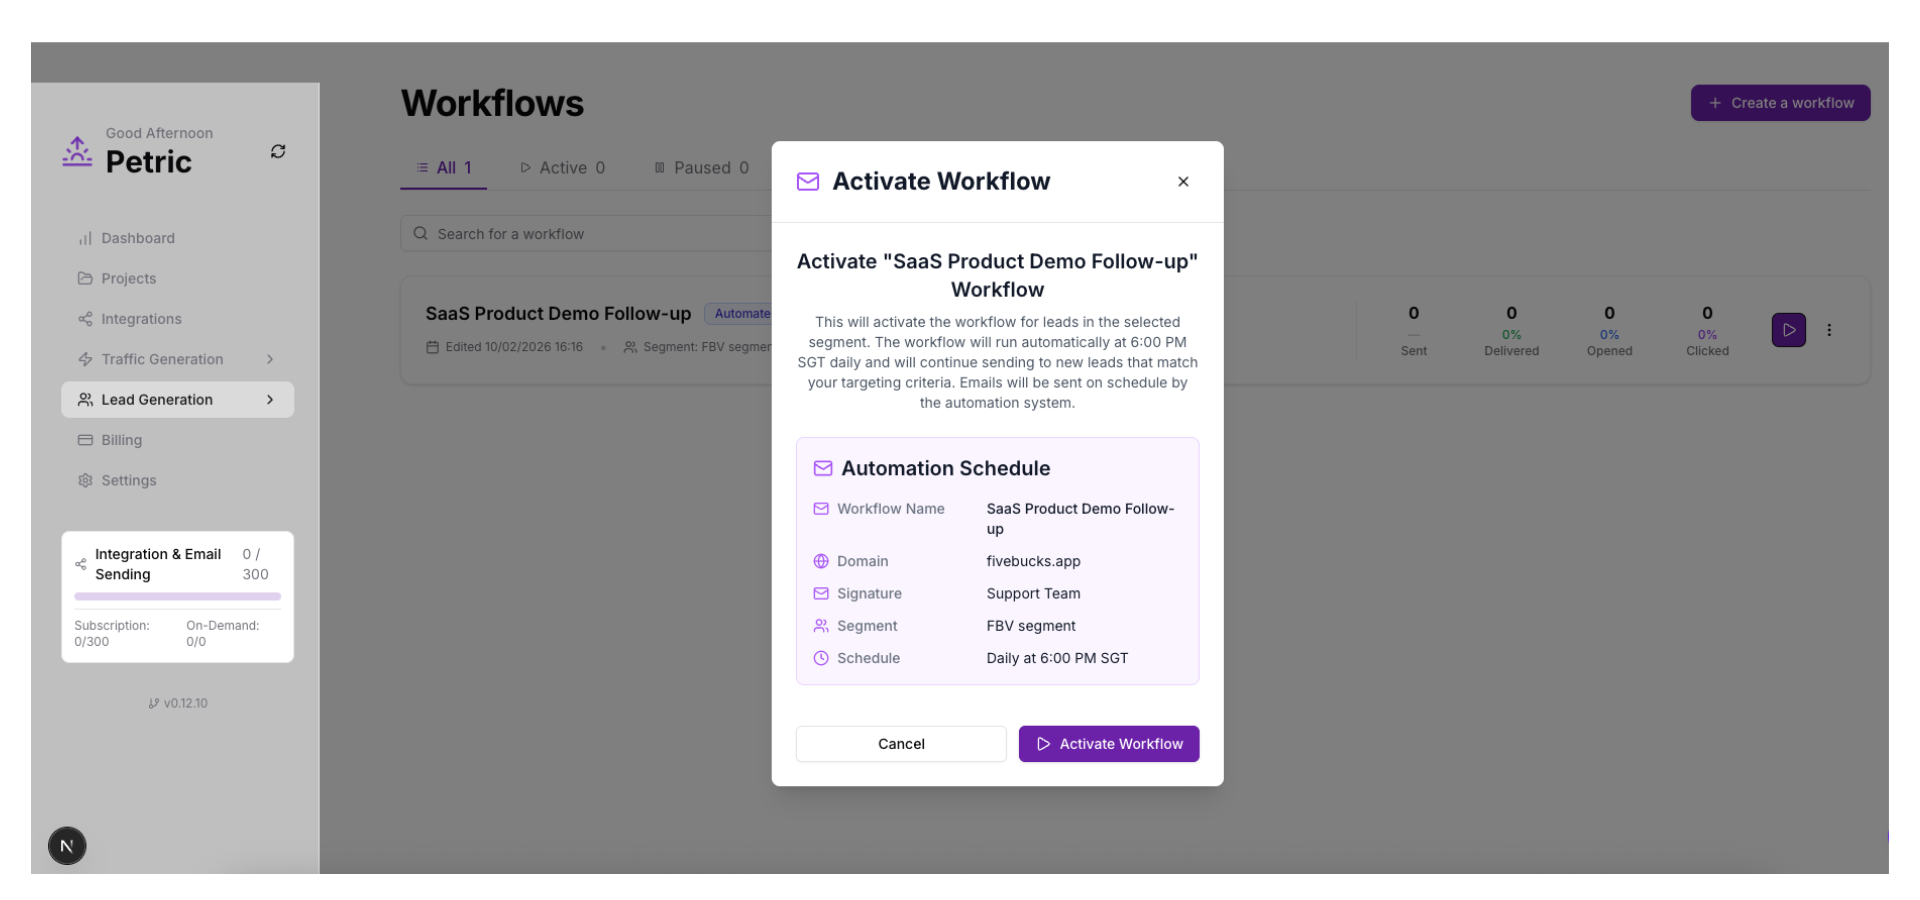The image size is (1920, 900).
Task: Click Daily at 6:00 PM SGT value
Action: [1057, 658]
